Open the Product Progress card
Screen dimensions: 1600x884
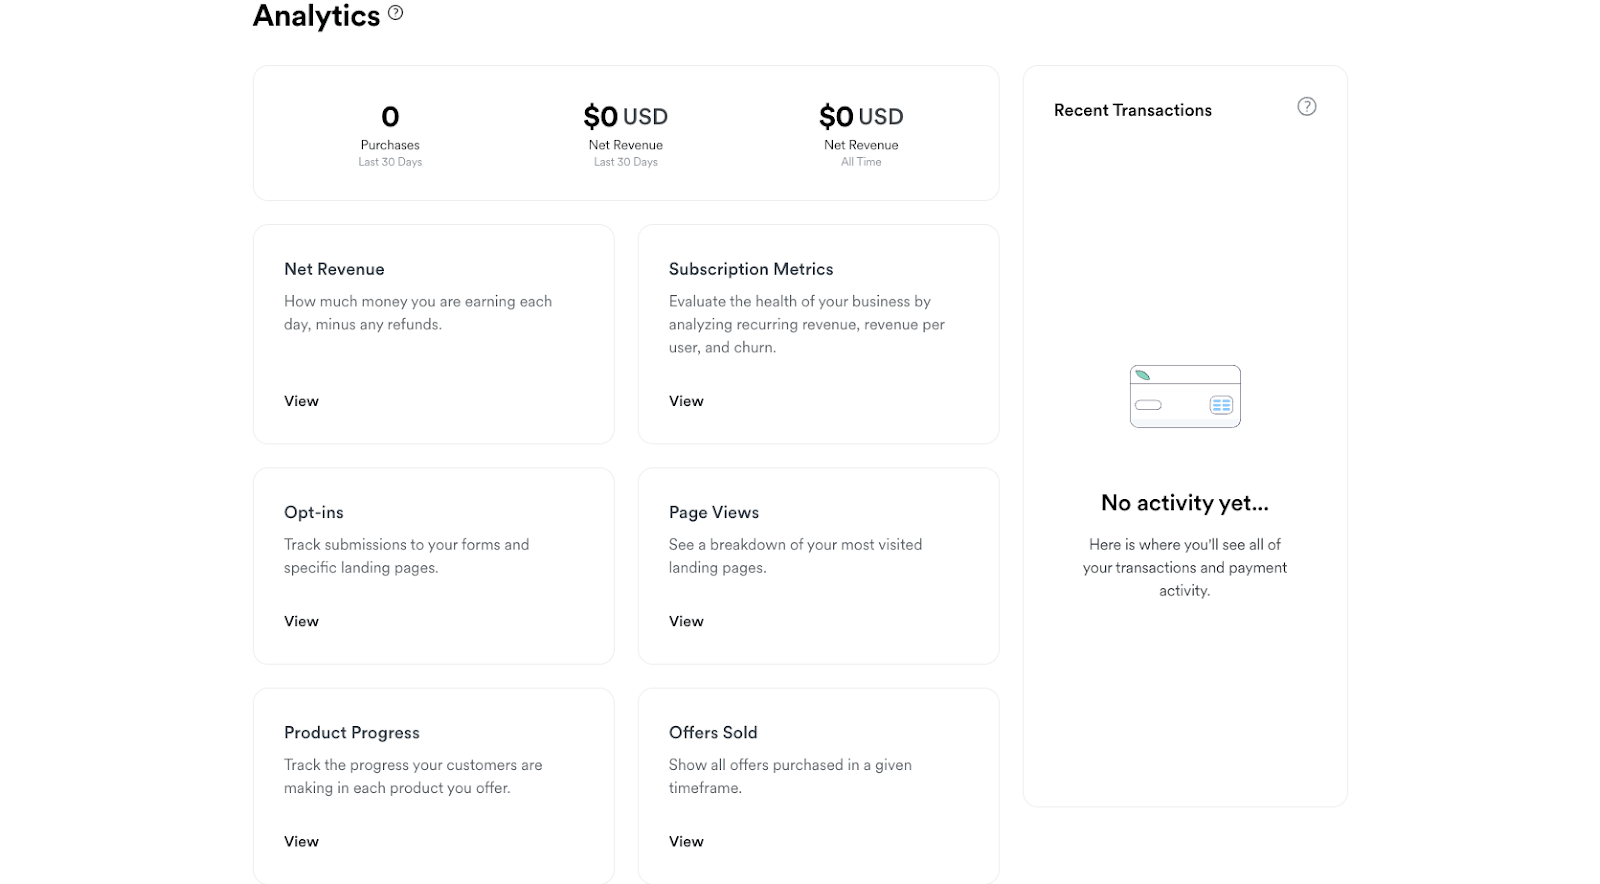(x=351, y=732)
